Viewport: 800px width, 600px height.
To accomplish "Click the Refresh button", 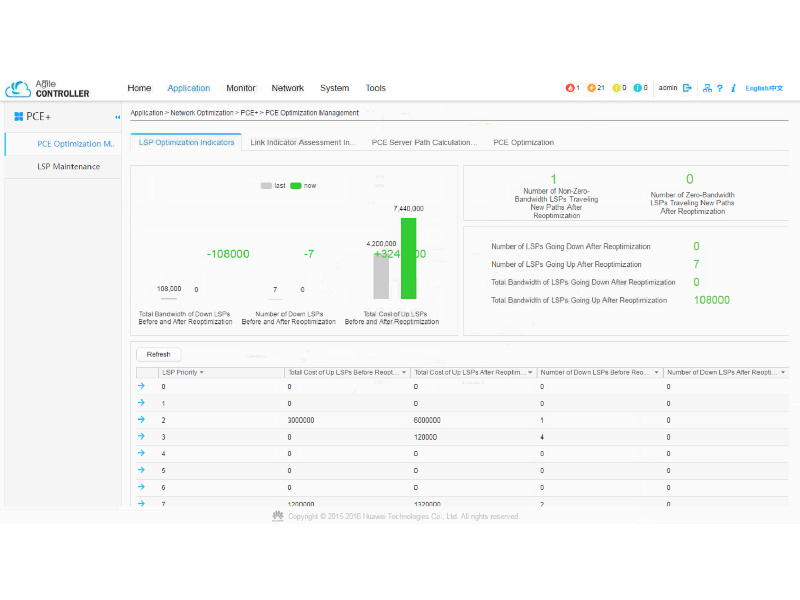I will pos(159,354).
